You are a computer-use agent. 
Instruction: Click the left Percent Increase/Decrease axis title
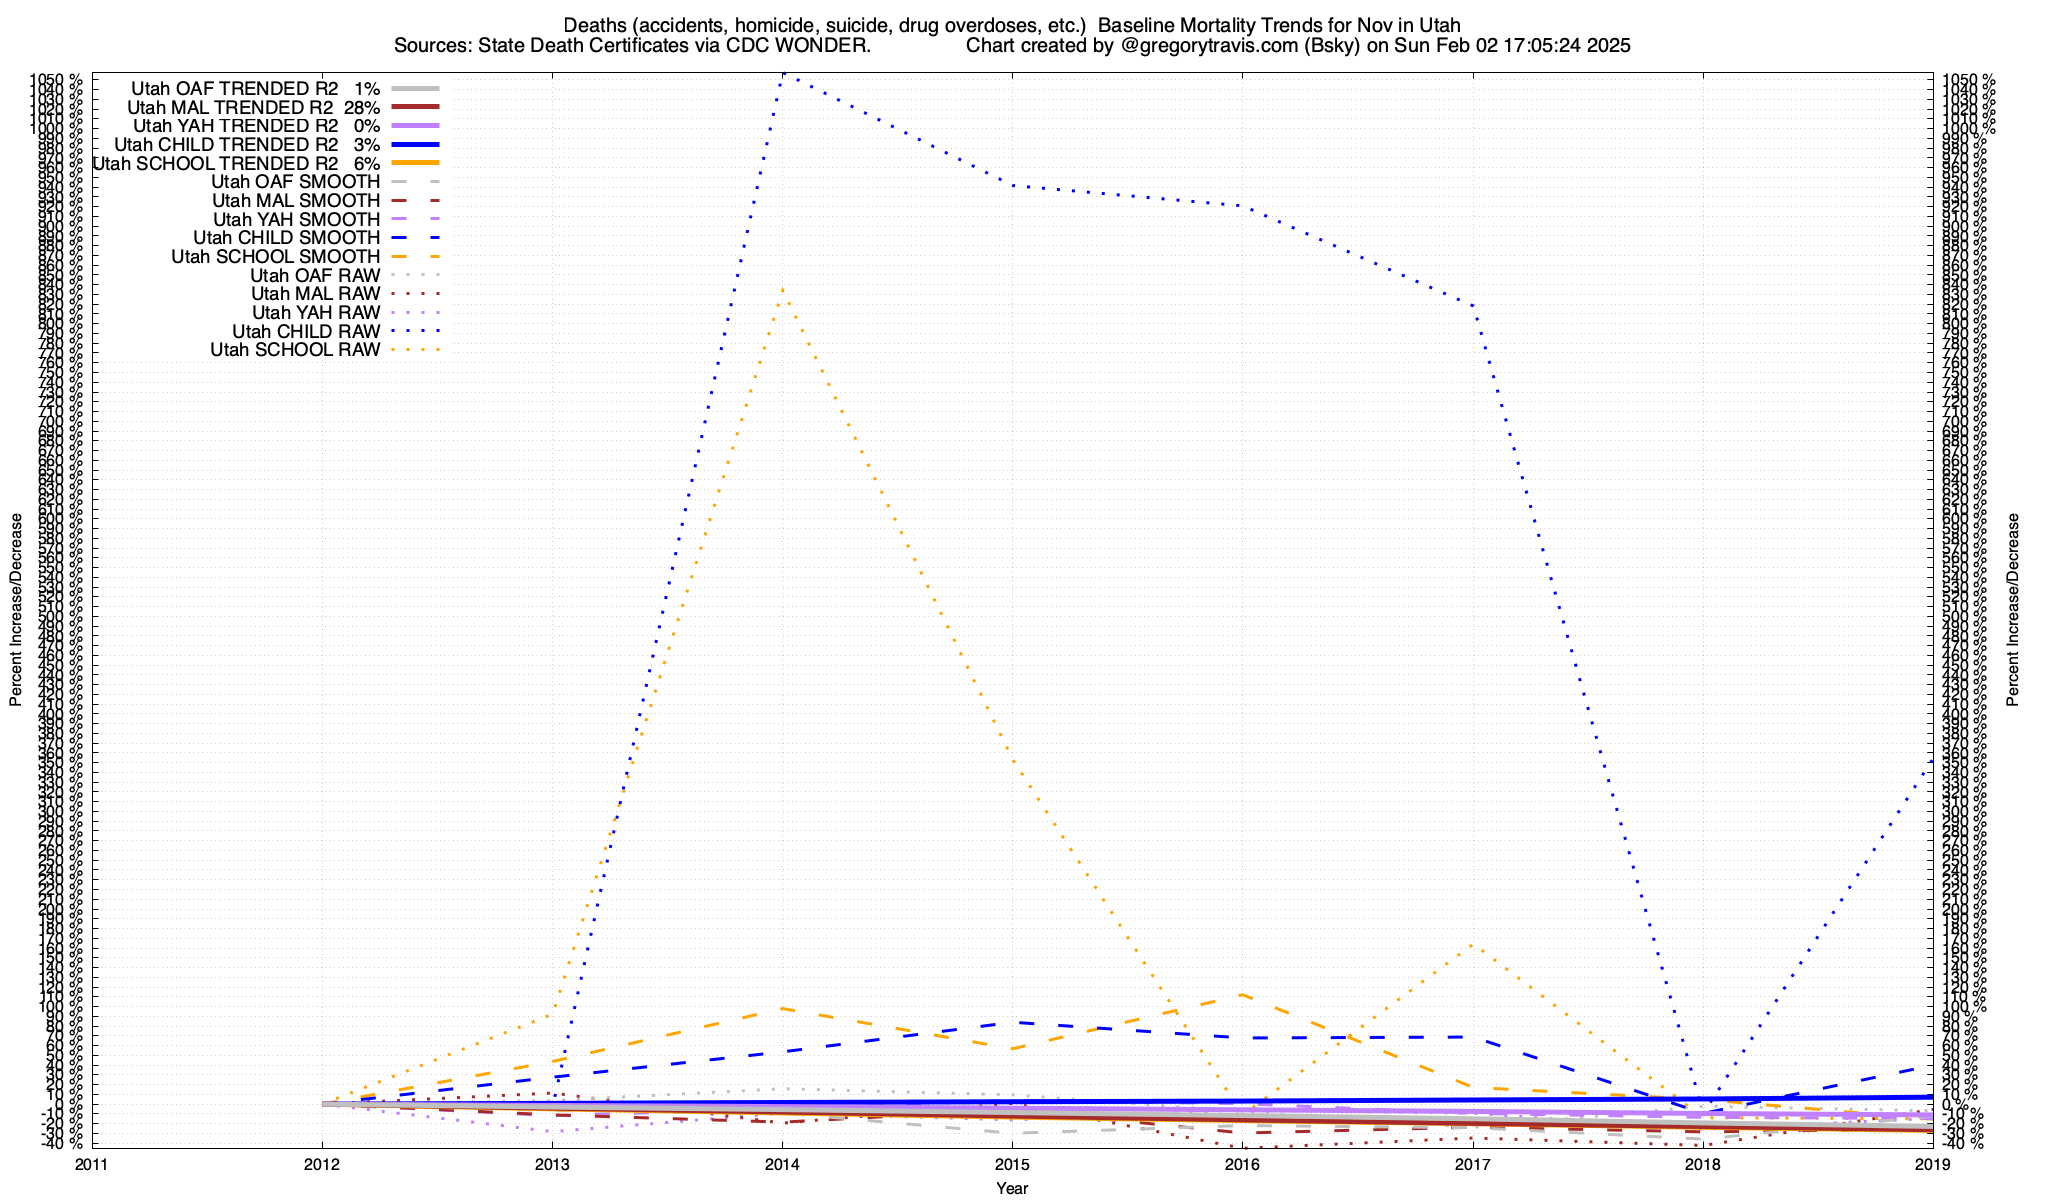[x=16, y=610]
